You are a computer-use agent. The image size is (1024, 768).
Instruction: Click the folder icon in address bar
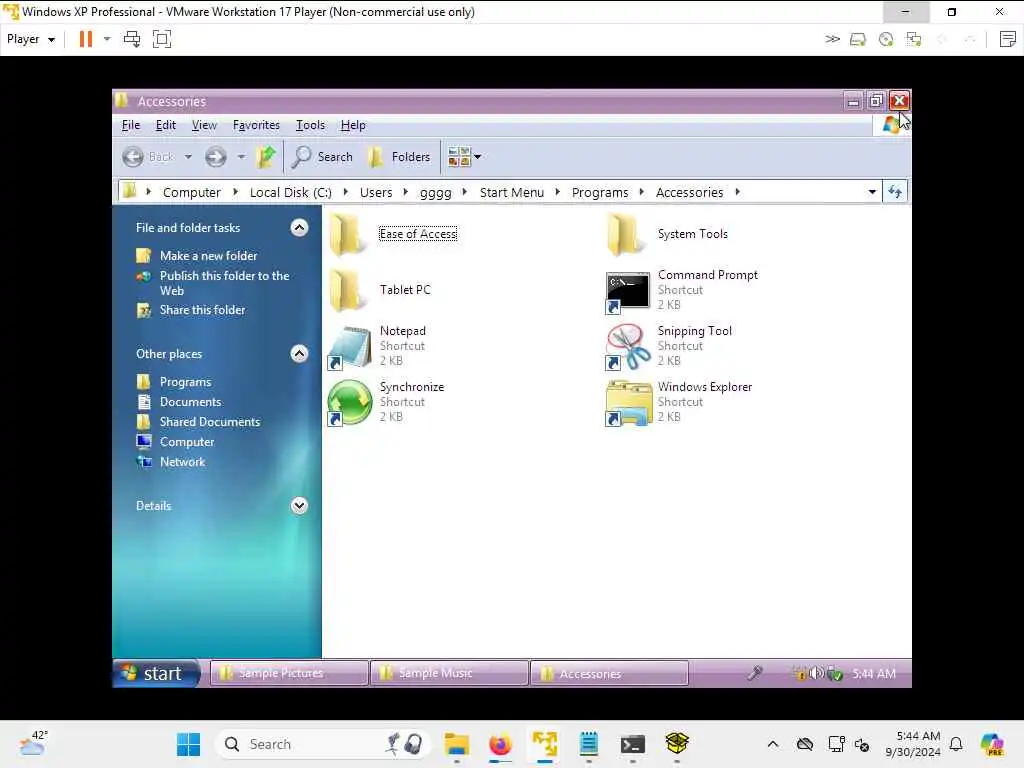pyautogui.click(x=129, y=191)
